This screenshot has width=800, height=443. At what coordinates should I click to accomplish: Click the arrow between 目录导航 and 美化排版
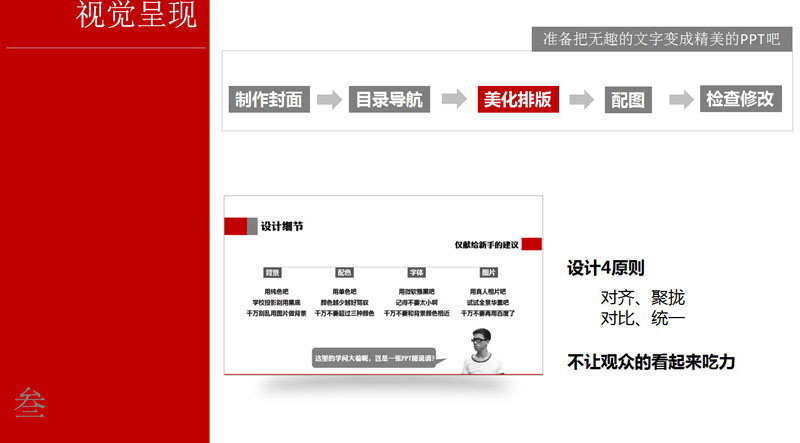click(x=453, y=98)
